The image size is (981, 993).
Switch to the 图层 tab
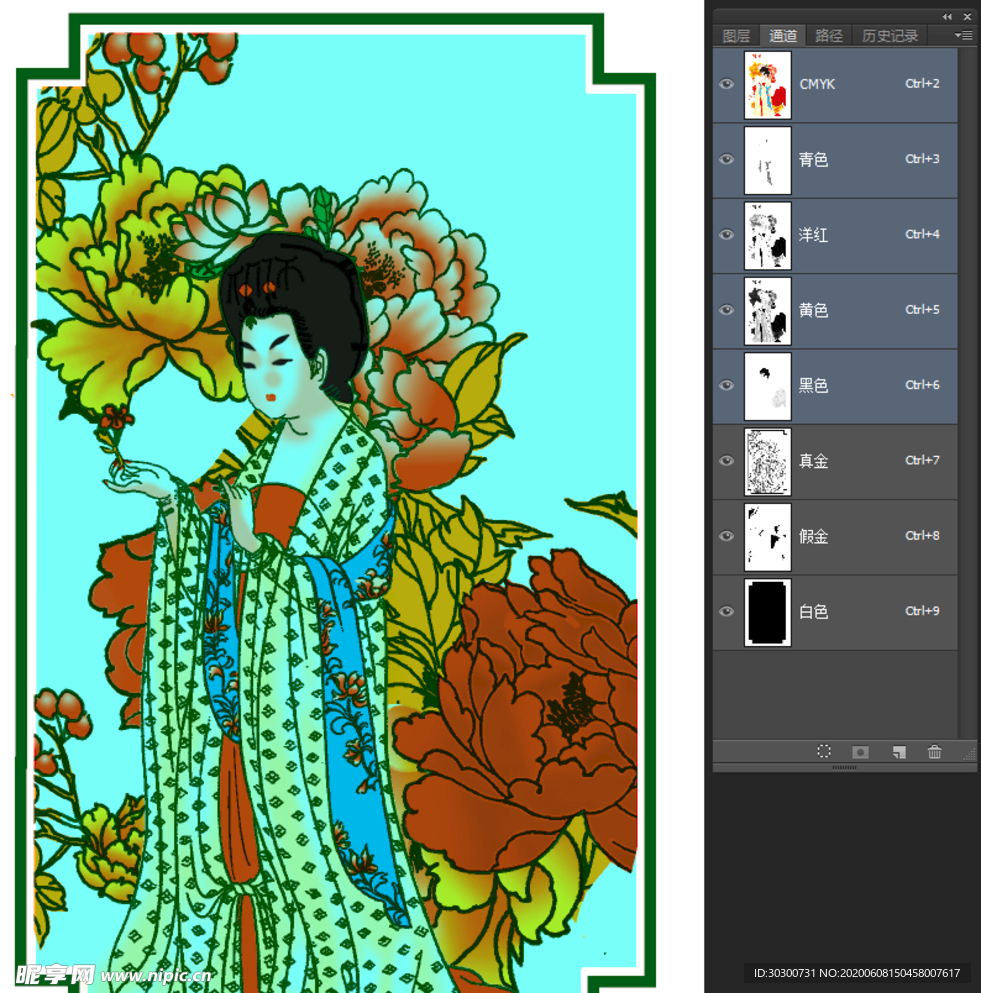coord(736,36)
